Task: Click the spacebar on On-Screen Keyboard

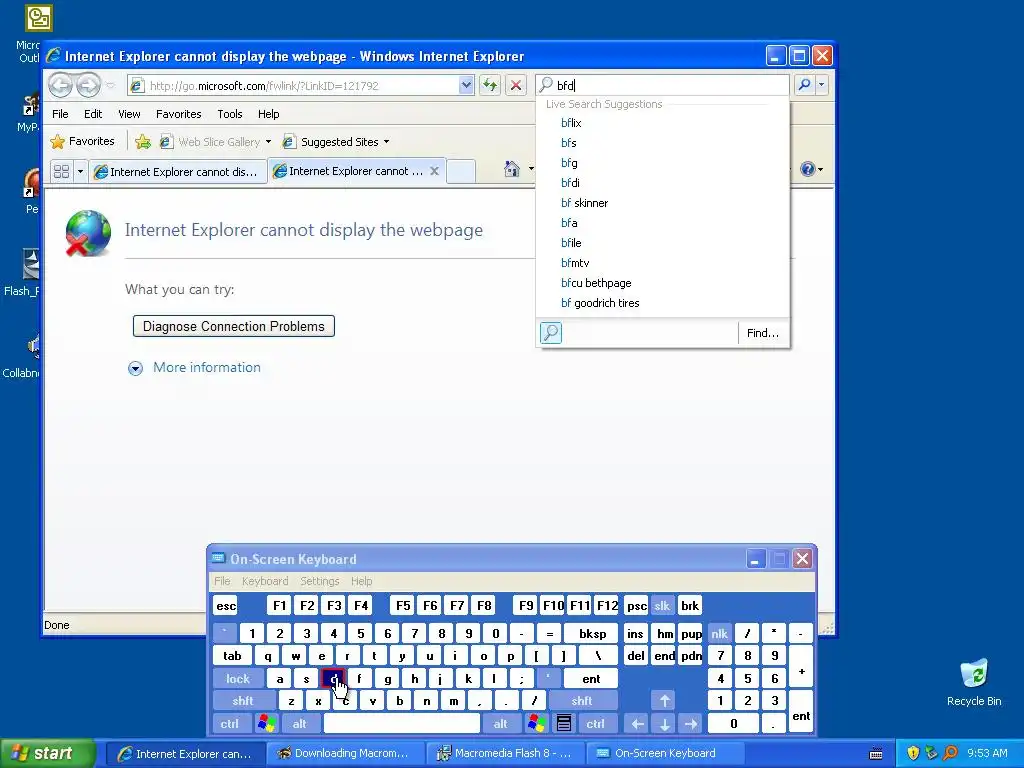Action: [402, 724]
